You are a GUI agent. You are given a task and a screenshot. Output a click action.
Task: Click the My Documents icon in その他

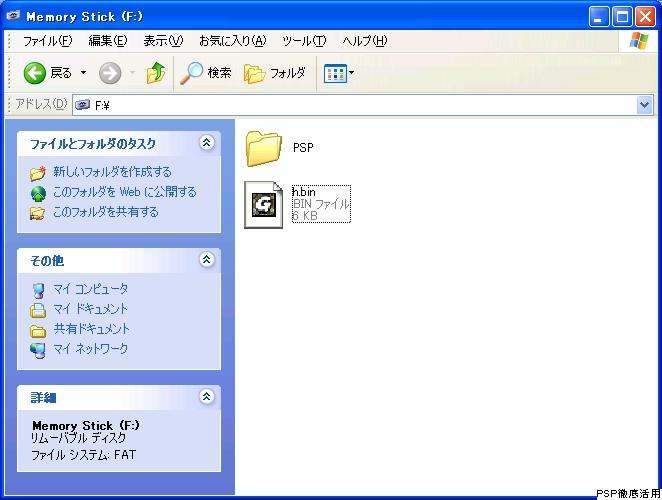coord(38,310)
